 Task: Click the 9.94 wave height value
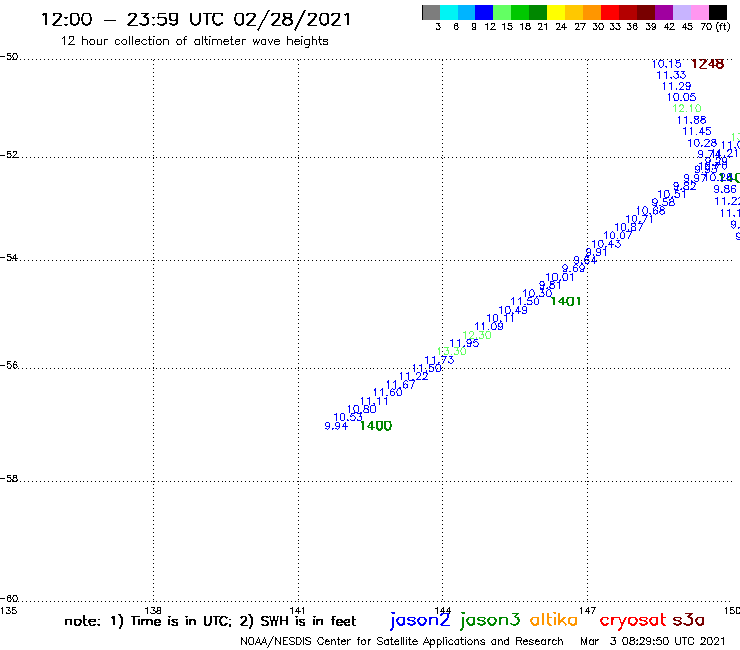click(x=336, y=426)
